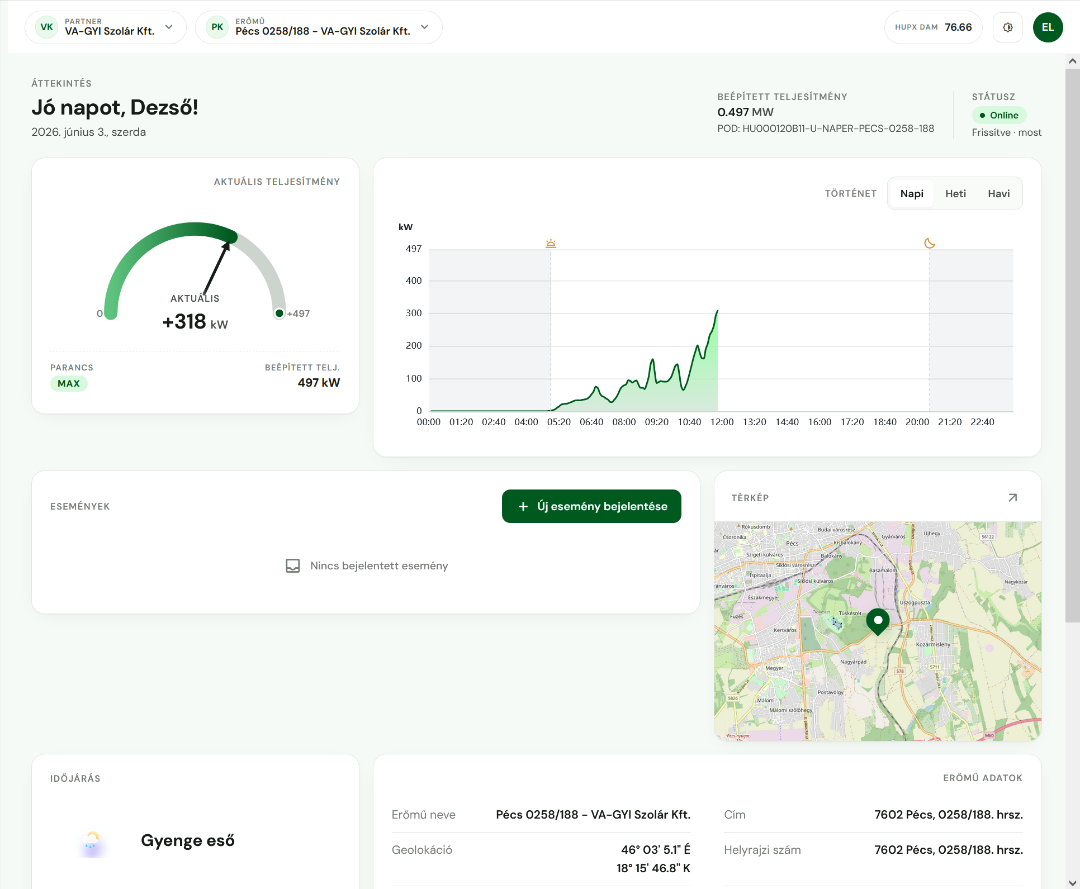Click the MAX command badge
Viewport: 1080px width, 889px height.
[69, 384]
